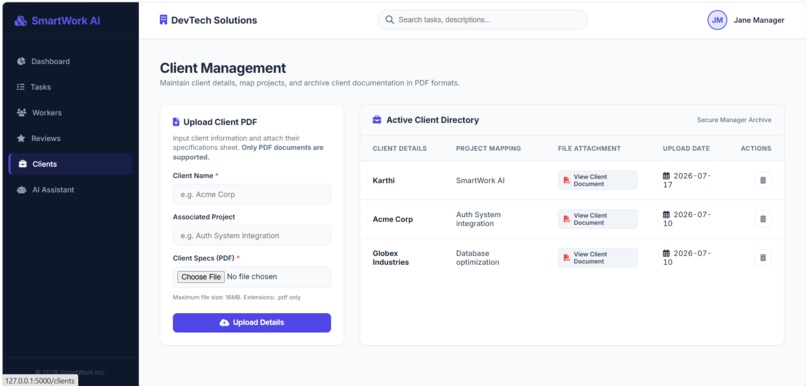Click the DevTech Solutions building icon

163,20
